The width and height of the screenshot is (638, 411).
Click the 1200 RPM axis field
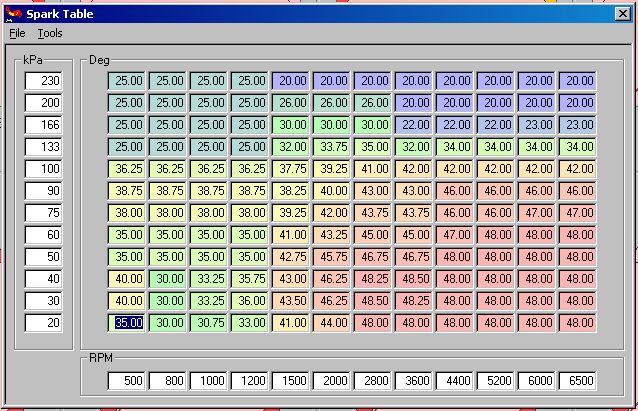tap(250, 381)
